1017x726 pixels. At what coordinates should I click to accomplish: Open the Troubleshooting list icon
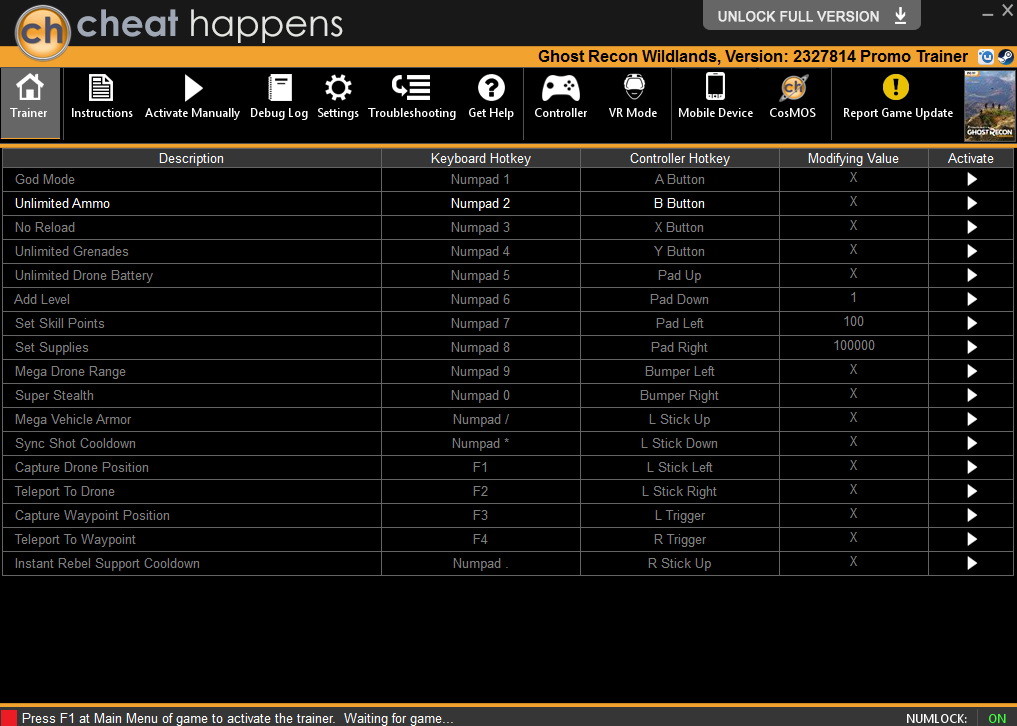(411, 88)
